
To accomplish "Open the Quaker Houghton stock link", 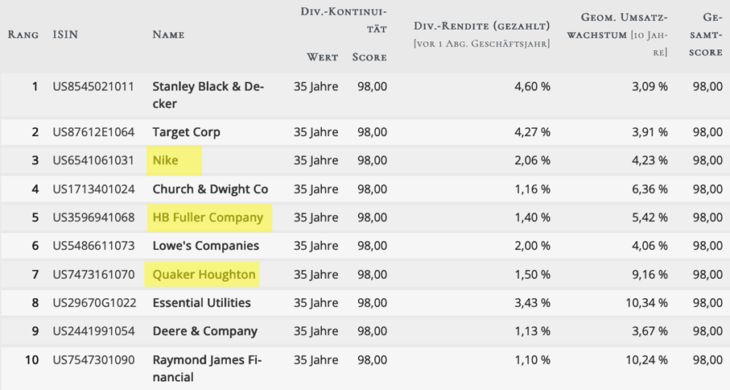I will tap(204, 275).
